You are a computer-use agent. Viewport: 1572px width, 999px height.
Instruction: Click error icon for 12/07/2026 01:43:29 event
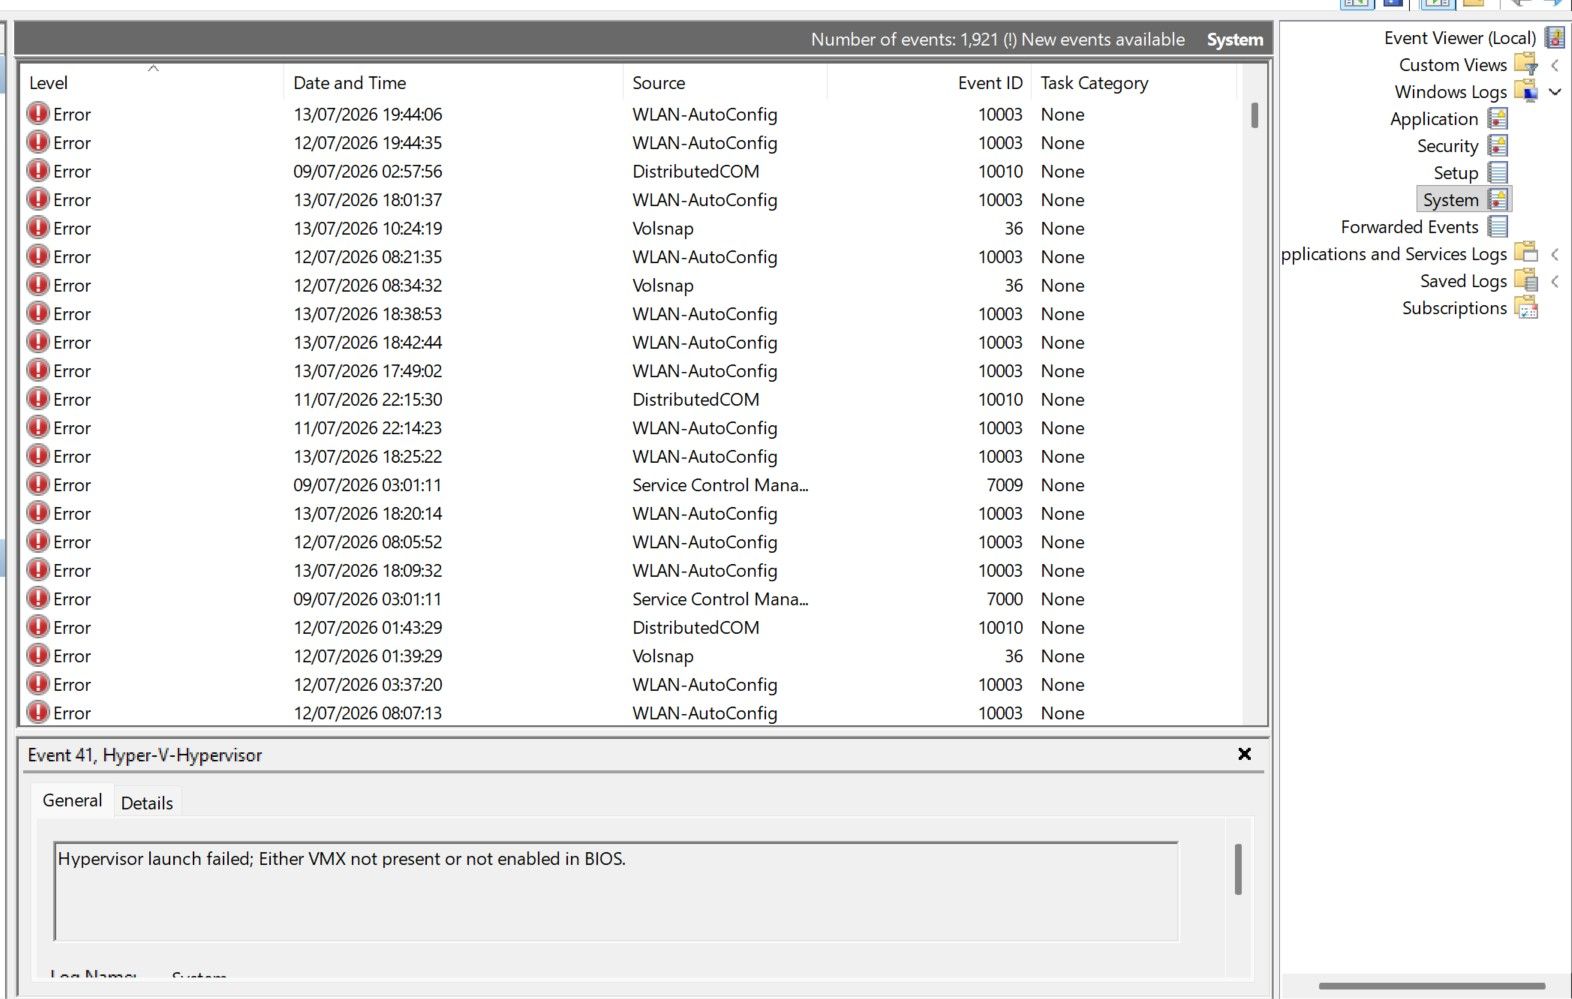coord(38,627)
